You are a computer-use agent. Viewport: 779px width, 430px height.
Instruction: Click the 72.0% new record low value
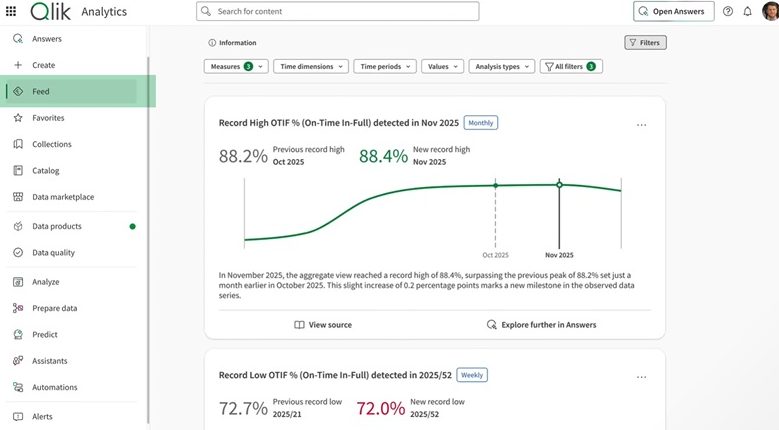(x=381, y=408)
